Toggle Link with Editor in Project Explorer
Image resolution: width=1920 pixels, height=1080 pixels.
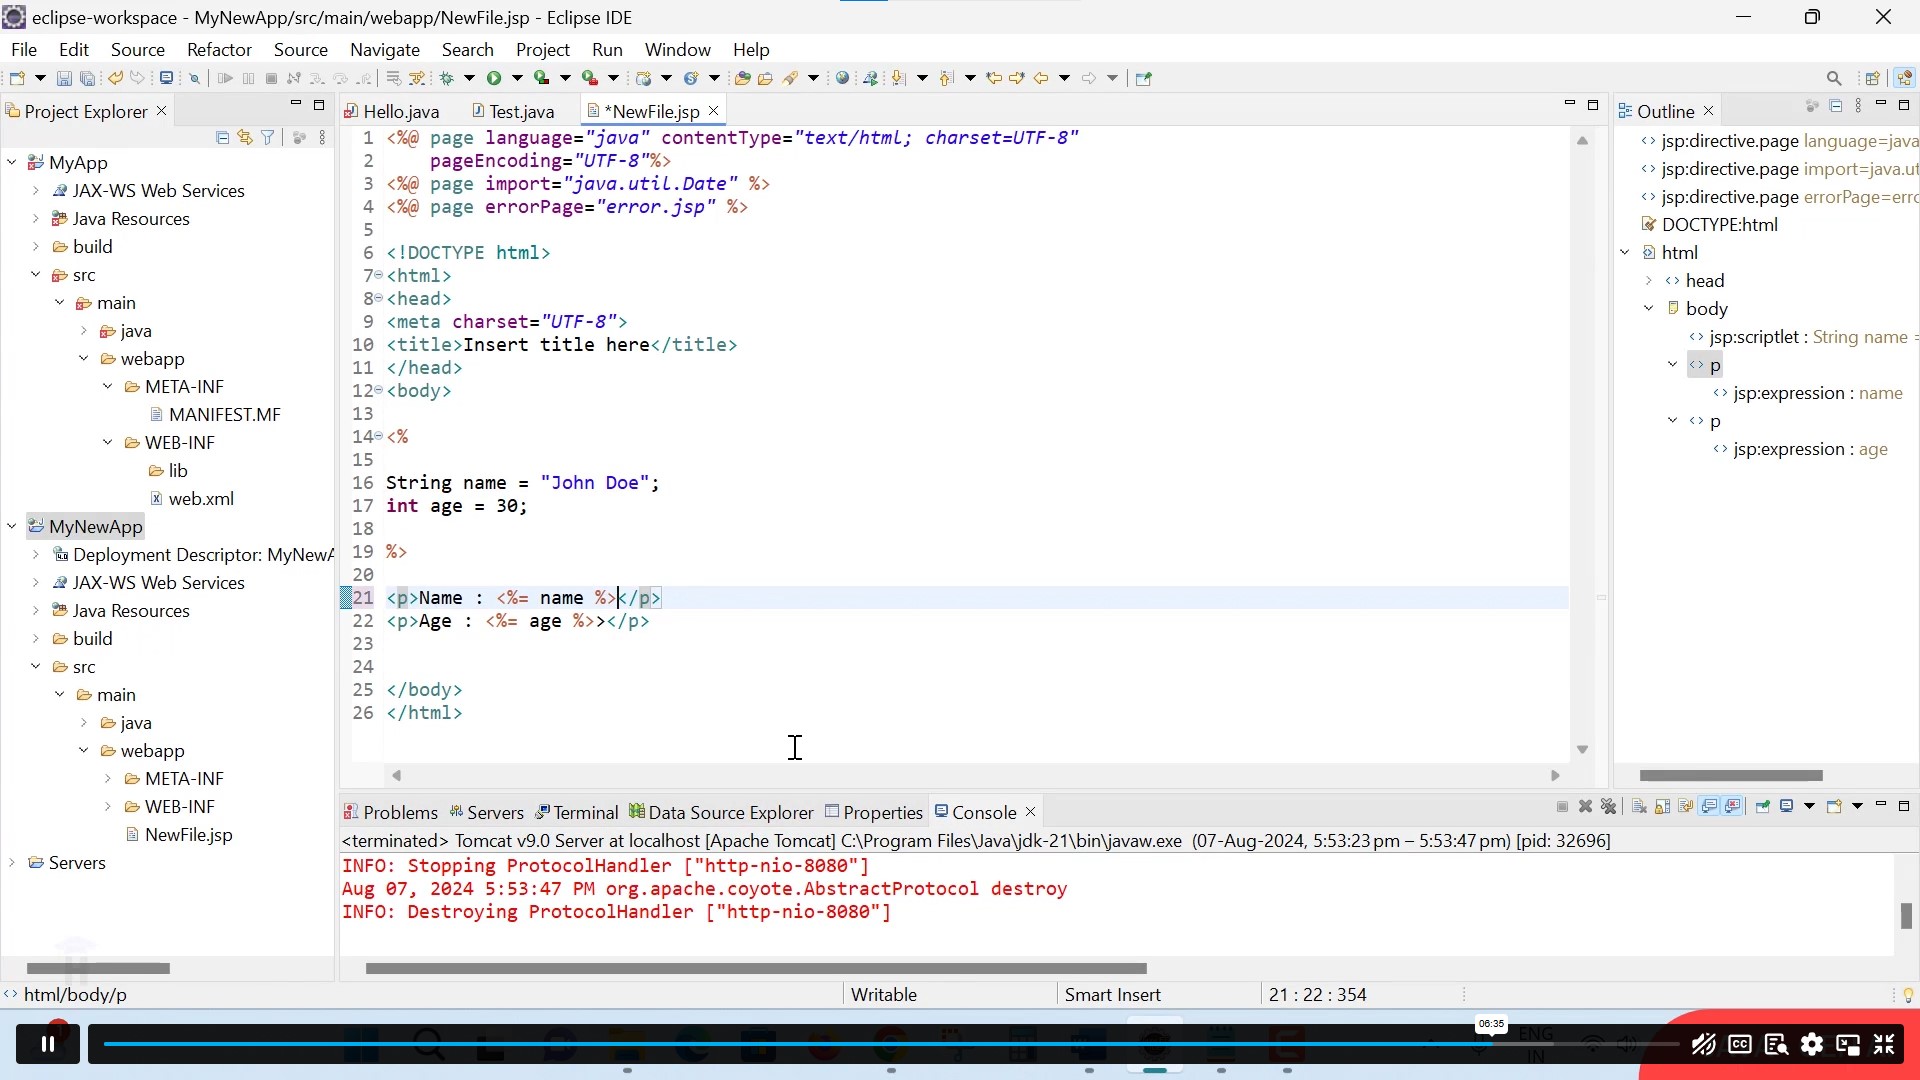245,137
